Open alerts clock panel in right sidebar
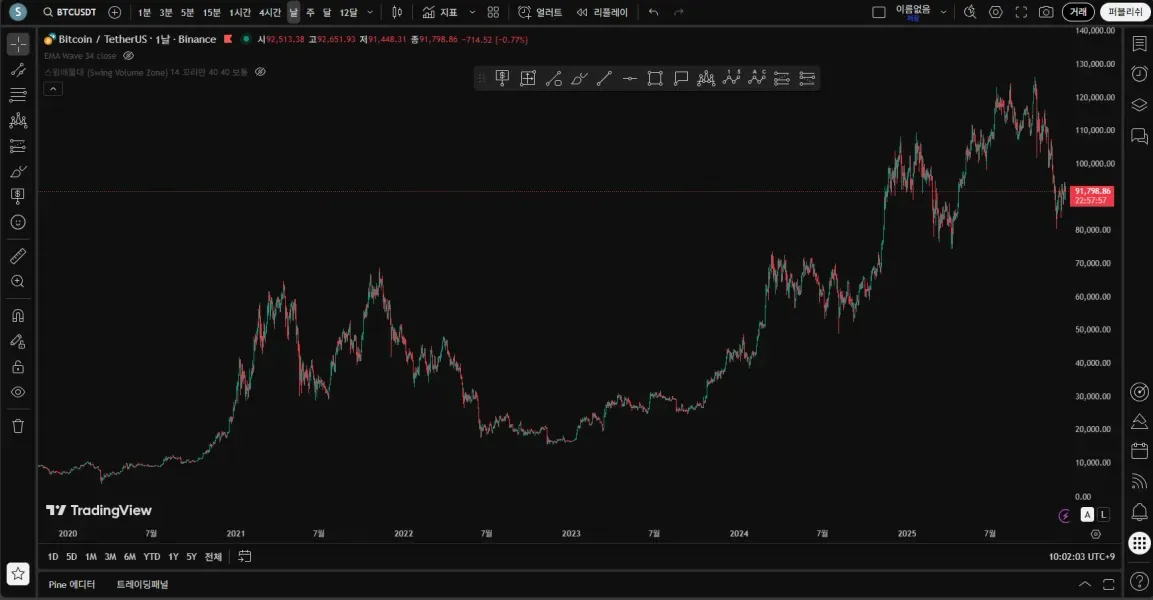1153x600 pixels. (1139, 74)
